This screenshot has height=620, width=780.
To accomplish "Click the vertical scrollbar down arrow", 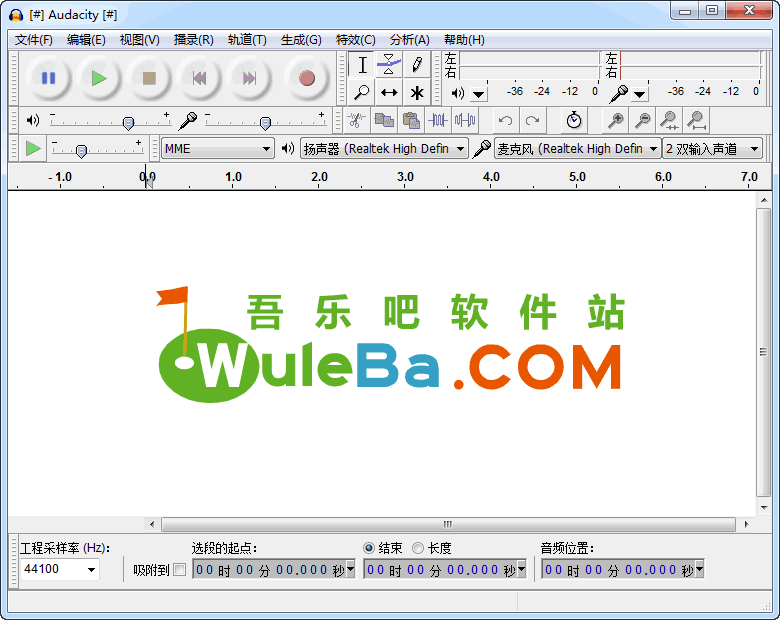I will point(764,508).
